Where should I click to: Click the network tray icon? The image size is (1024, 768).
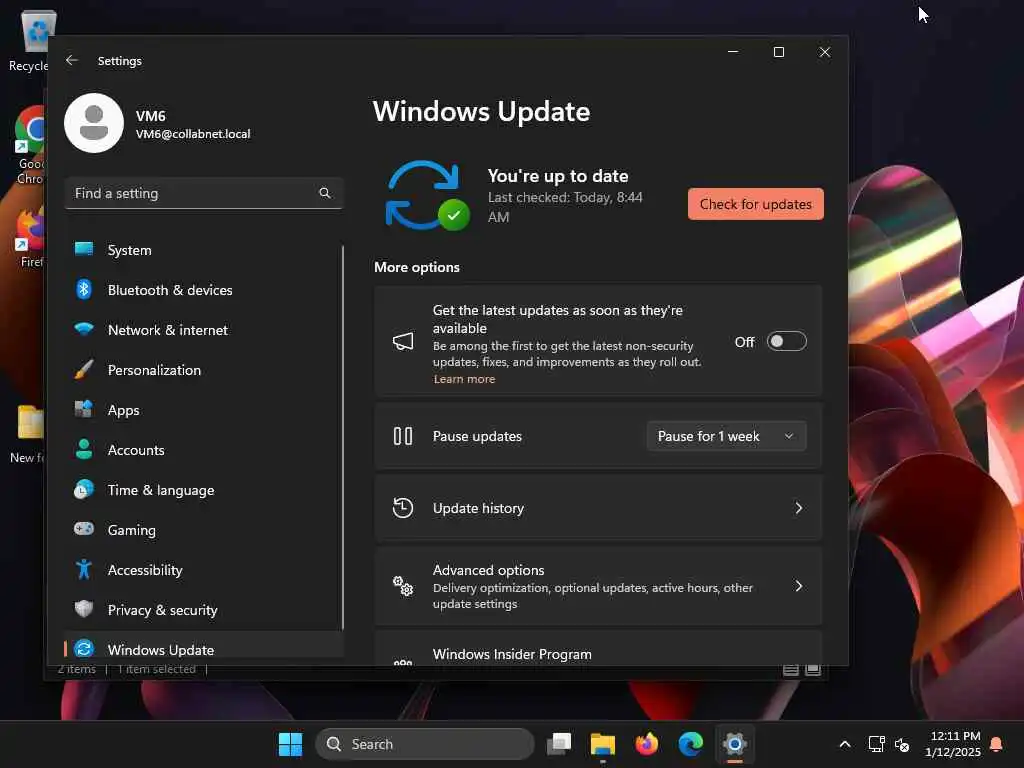[876, 744]
